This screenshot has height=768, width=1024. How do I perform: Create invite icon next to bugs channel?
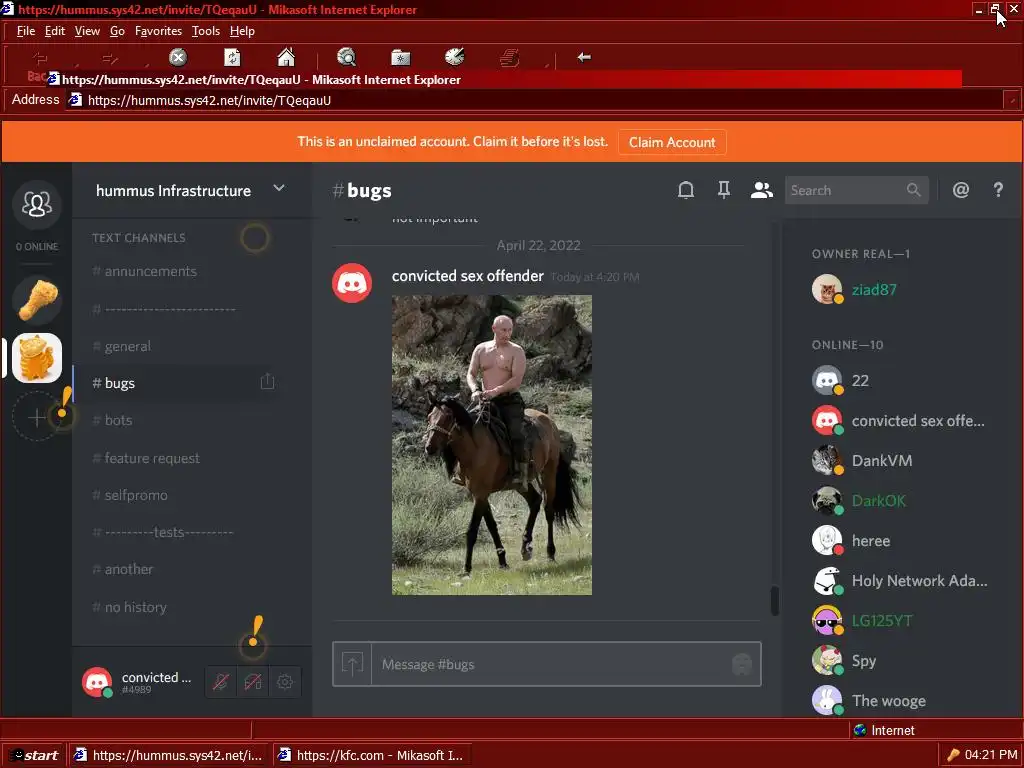[x=267, y=381]
